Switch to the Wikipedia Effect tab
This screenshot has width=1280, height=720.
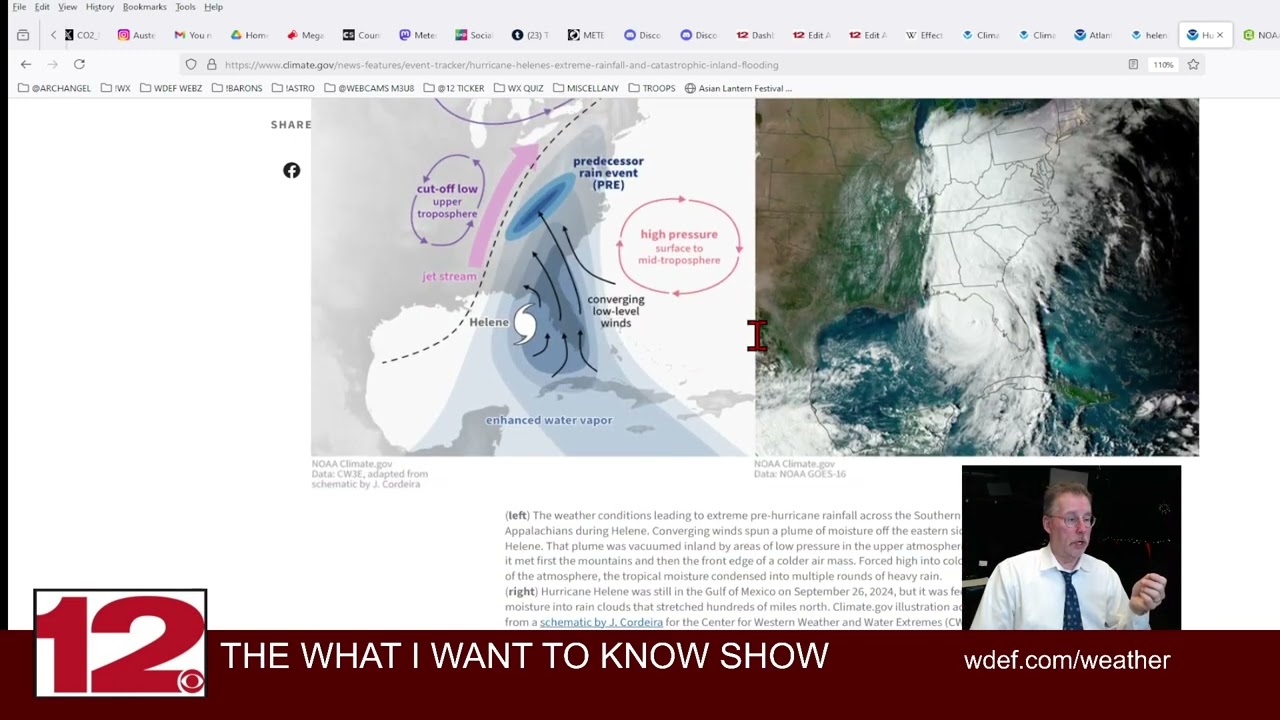pos(924,35)
